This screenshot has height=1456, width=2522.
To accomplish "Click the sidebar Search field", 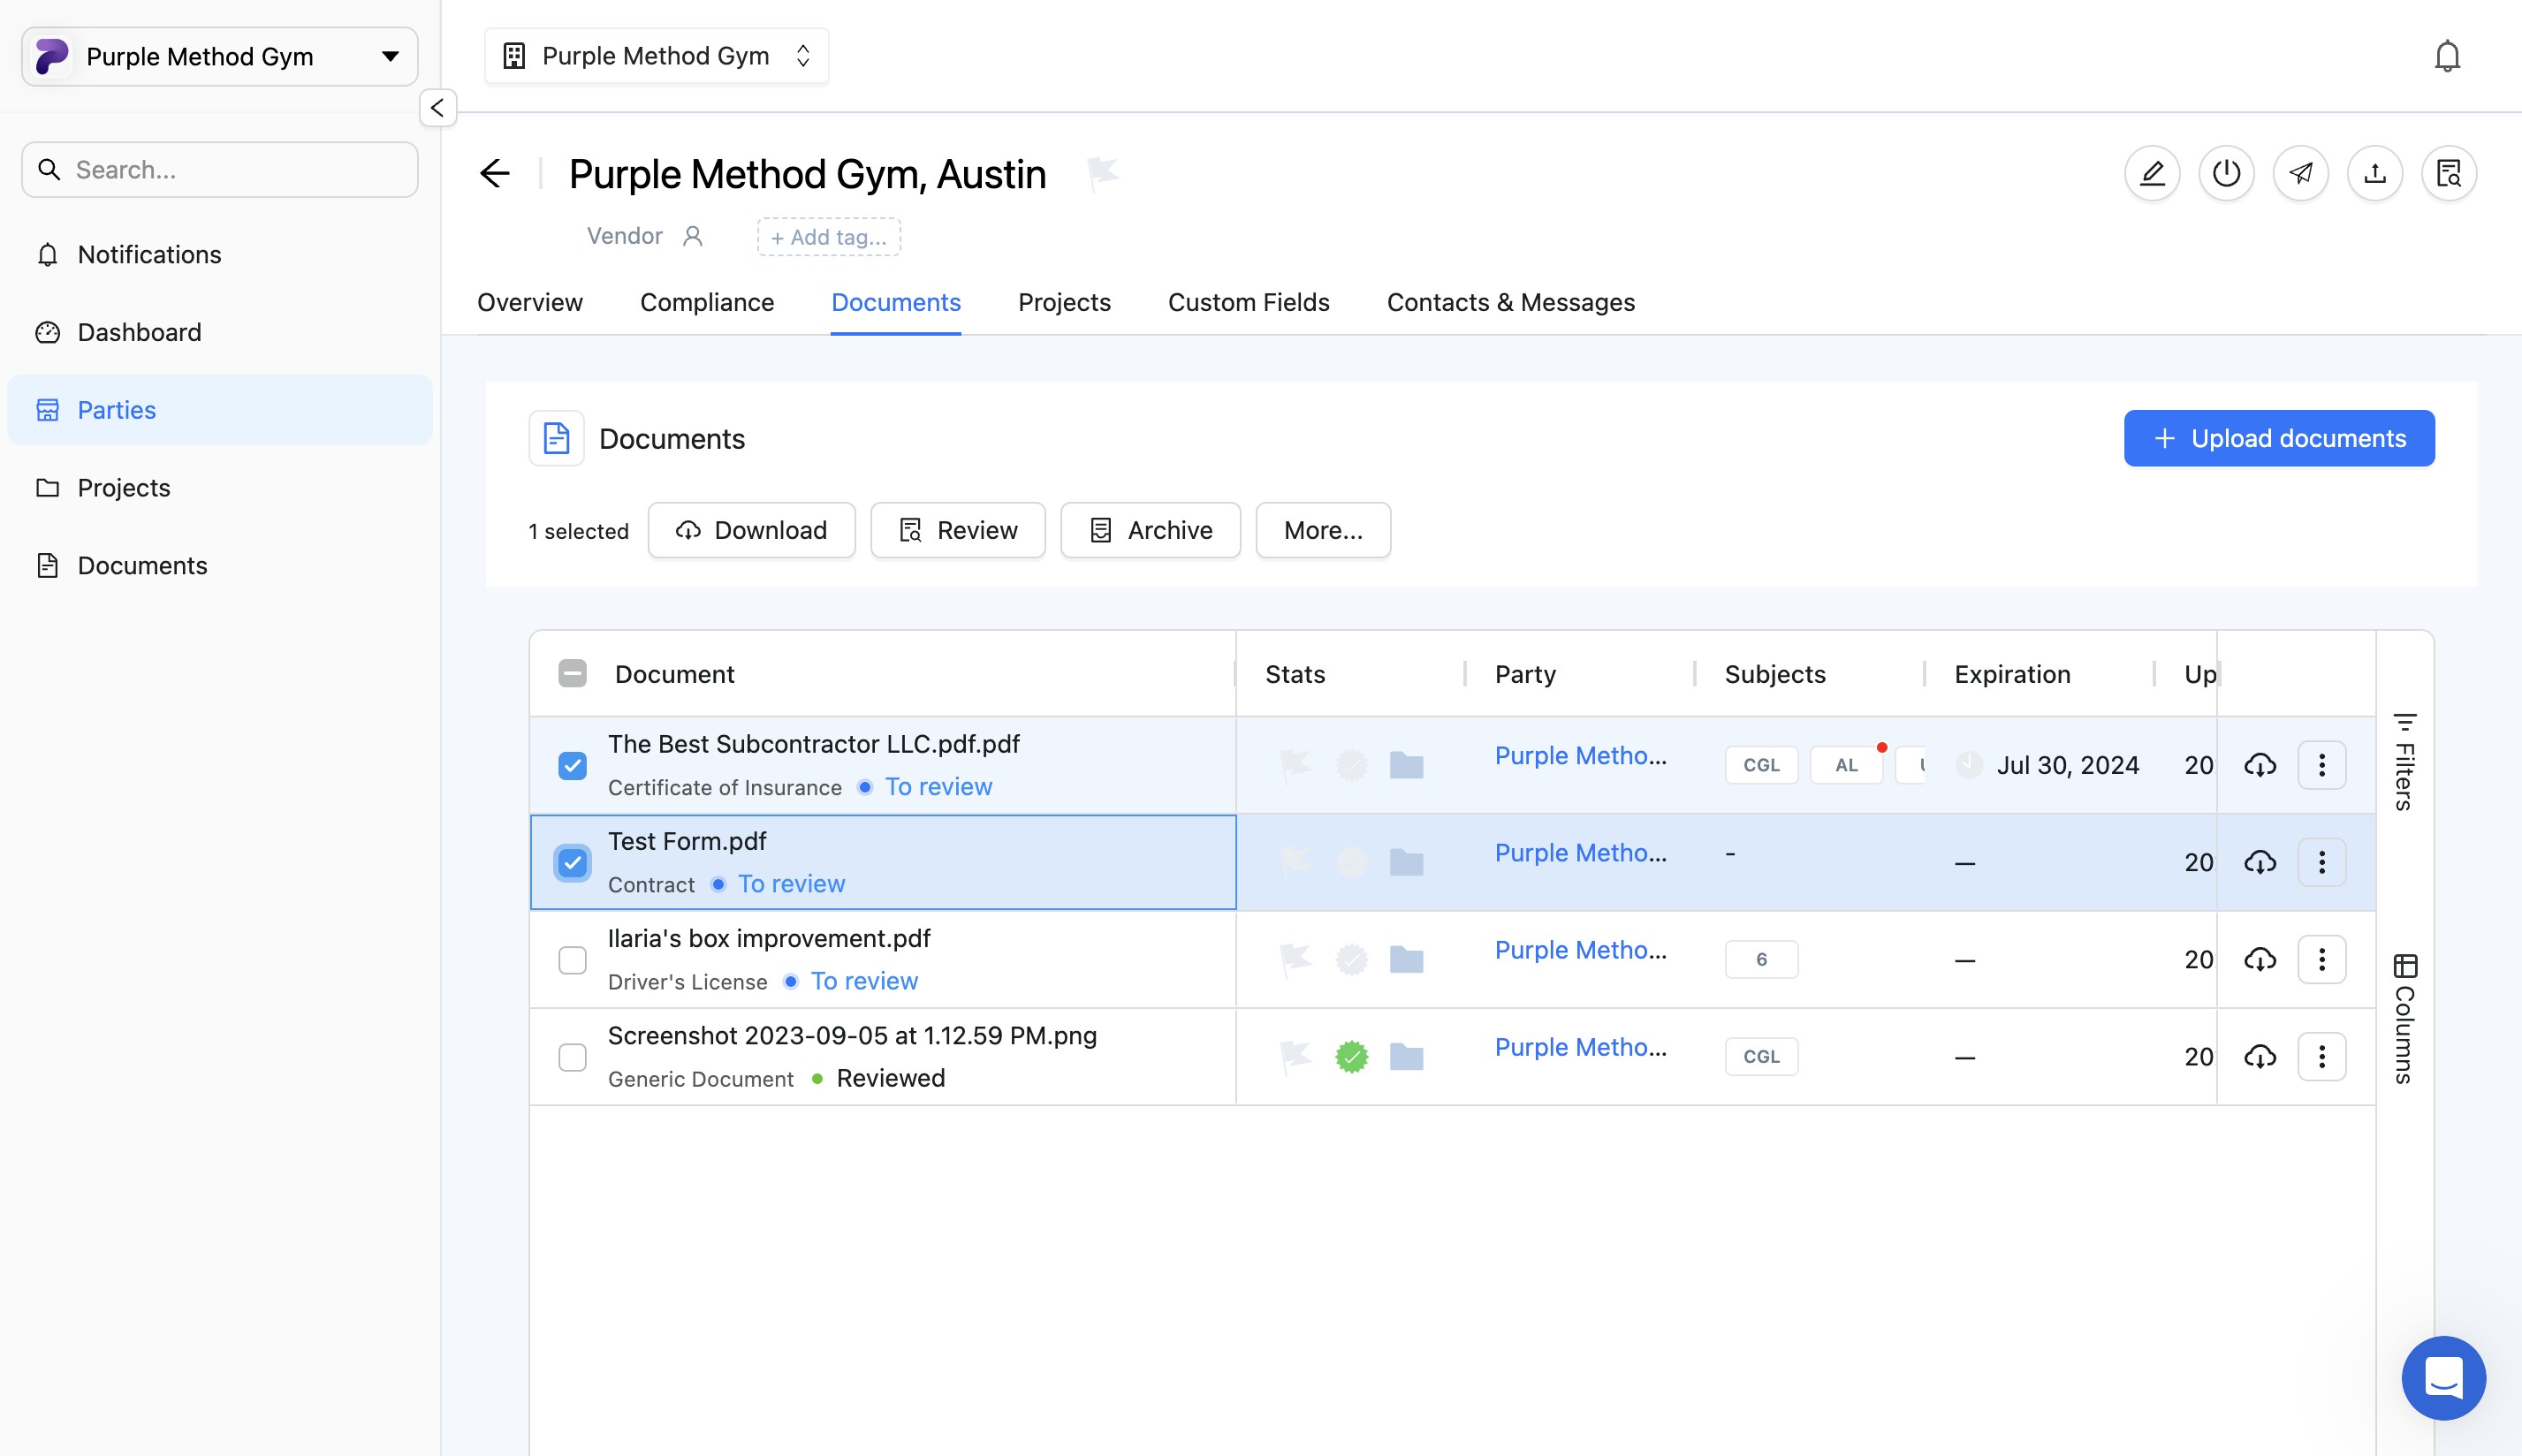I will [220, 170].
